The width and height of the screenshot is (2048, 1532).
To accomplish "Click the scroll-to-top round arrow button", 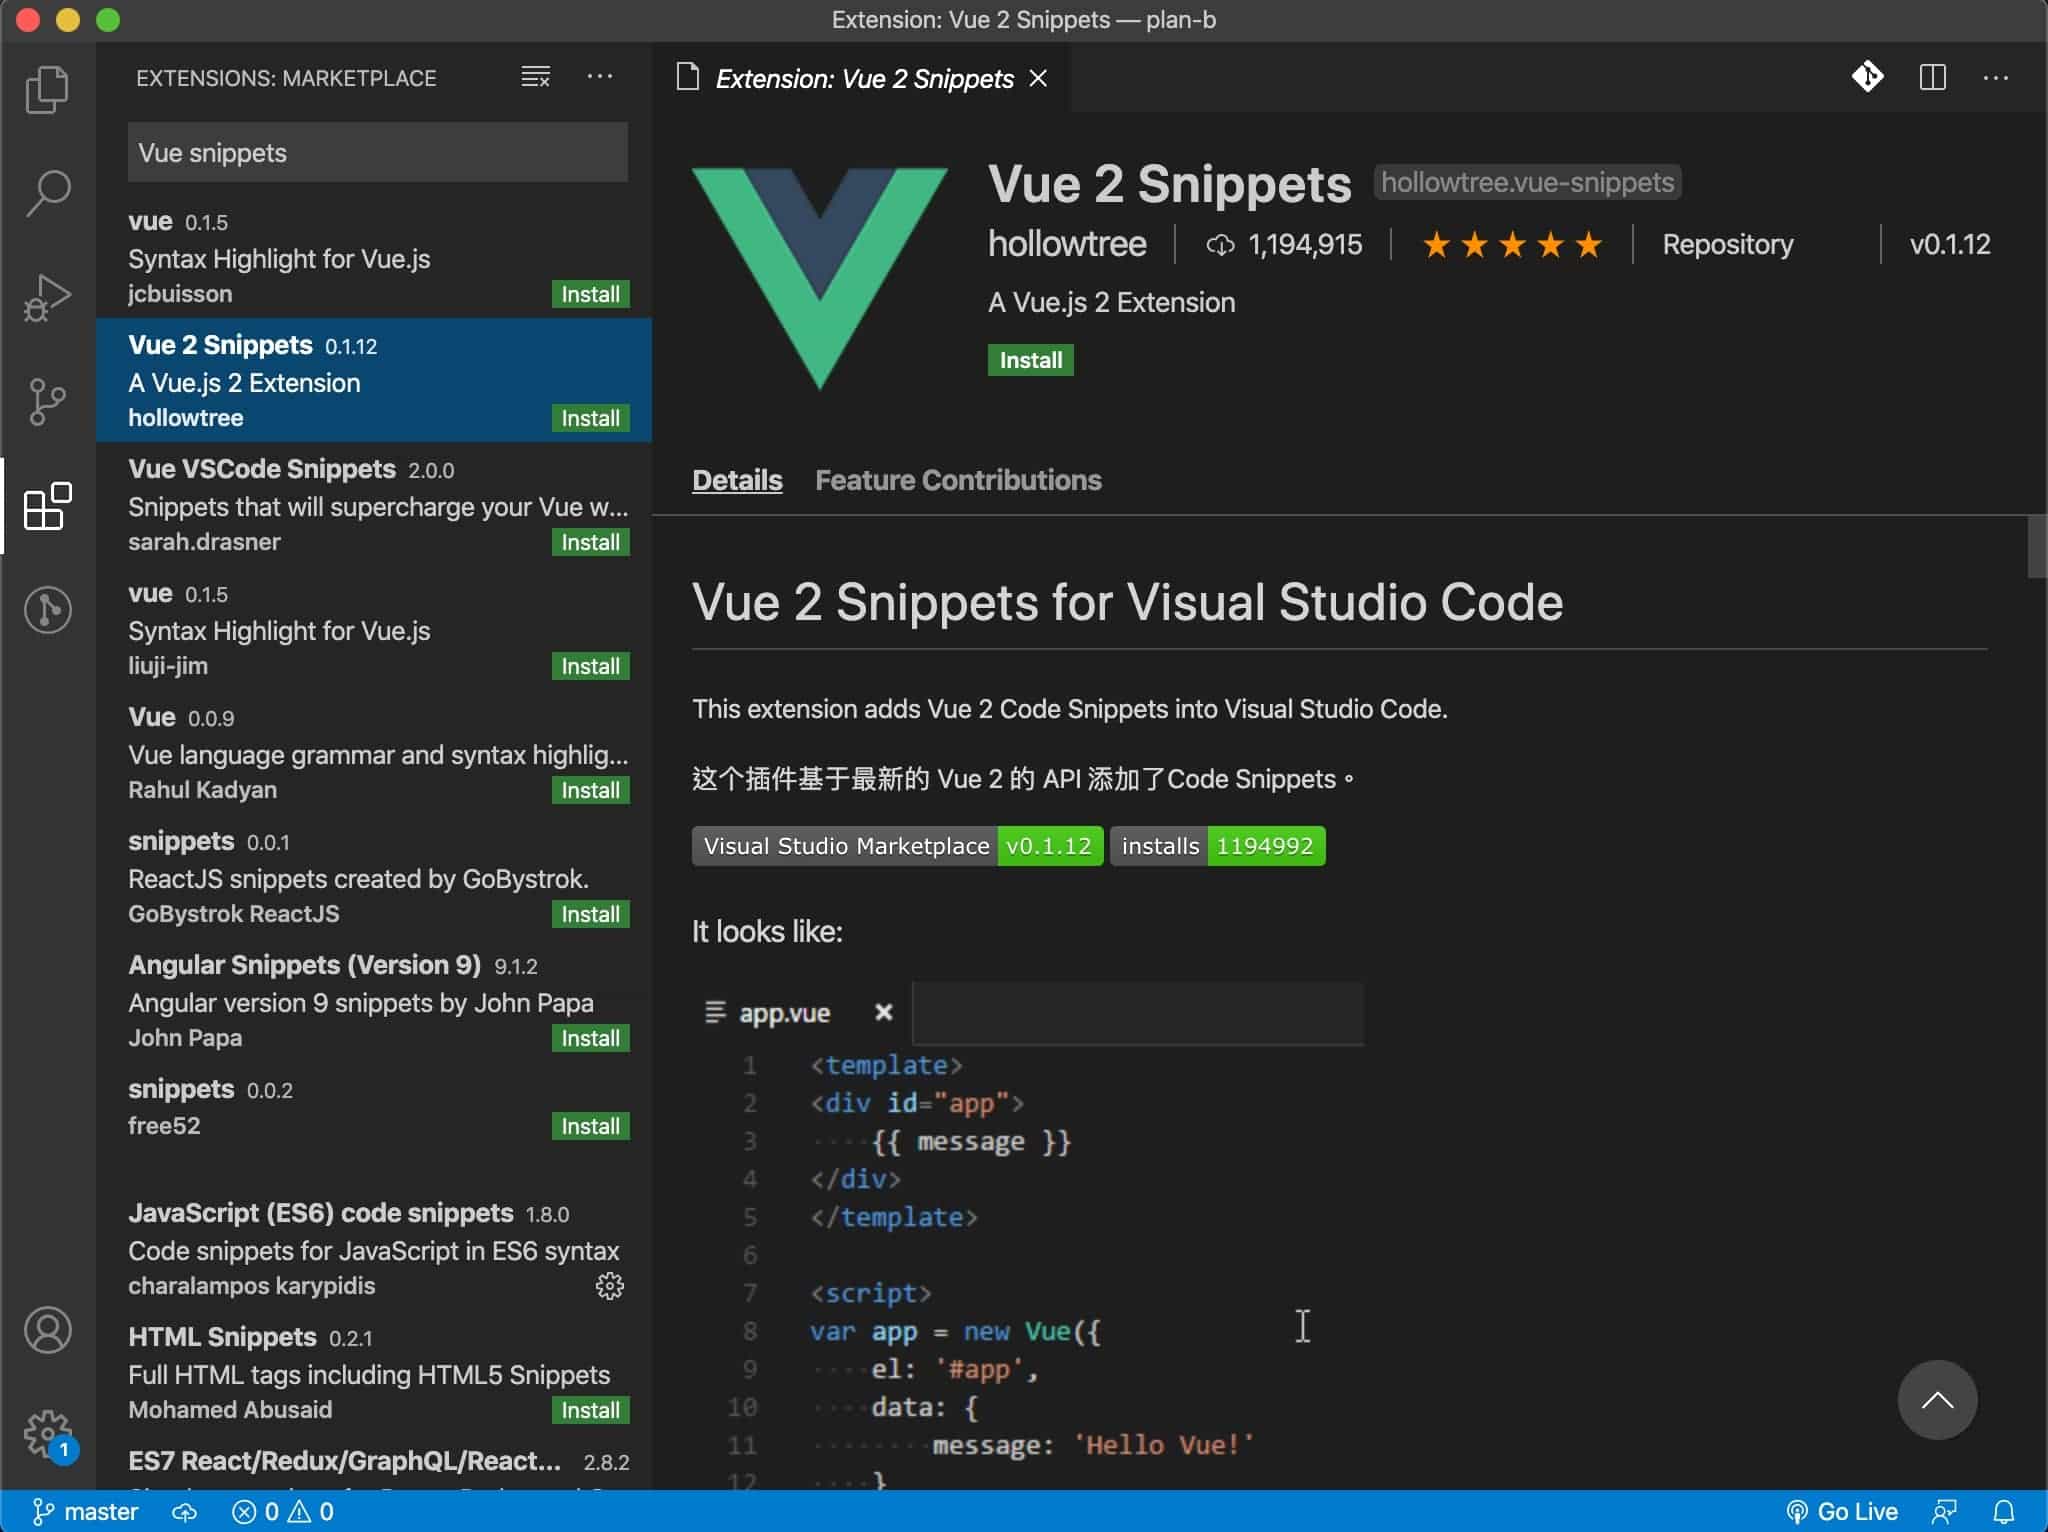I will point(1936,1400).
